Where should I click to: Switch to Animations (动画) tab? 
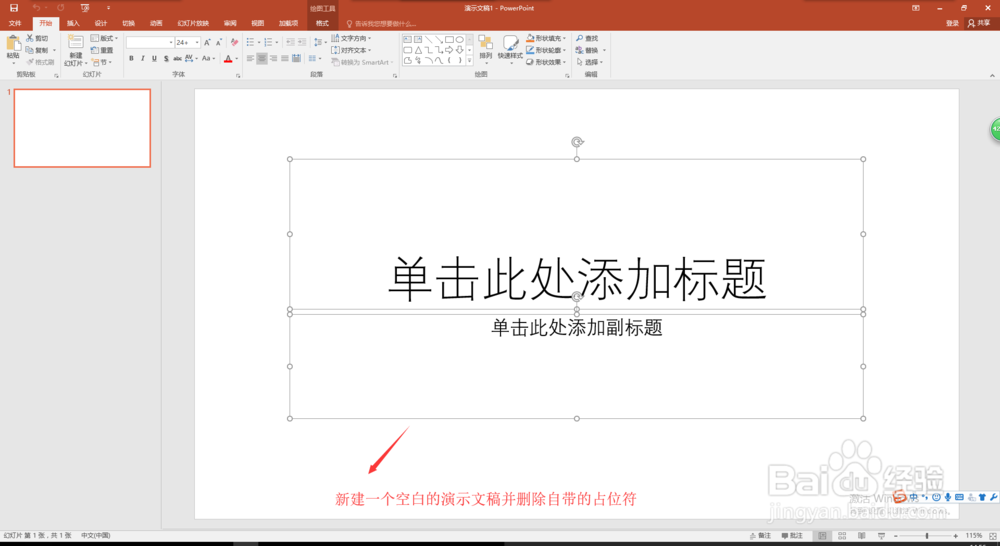point(156,24)
